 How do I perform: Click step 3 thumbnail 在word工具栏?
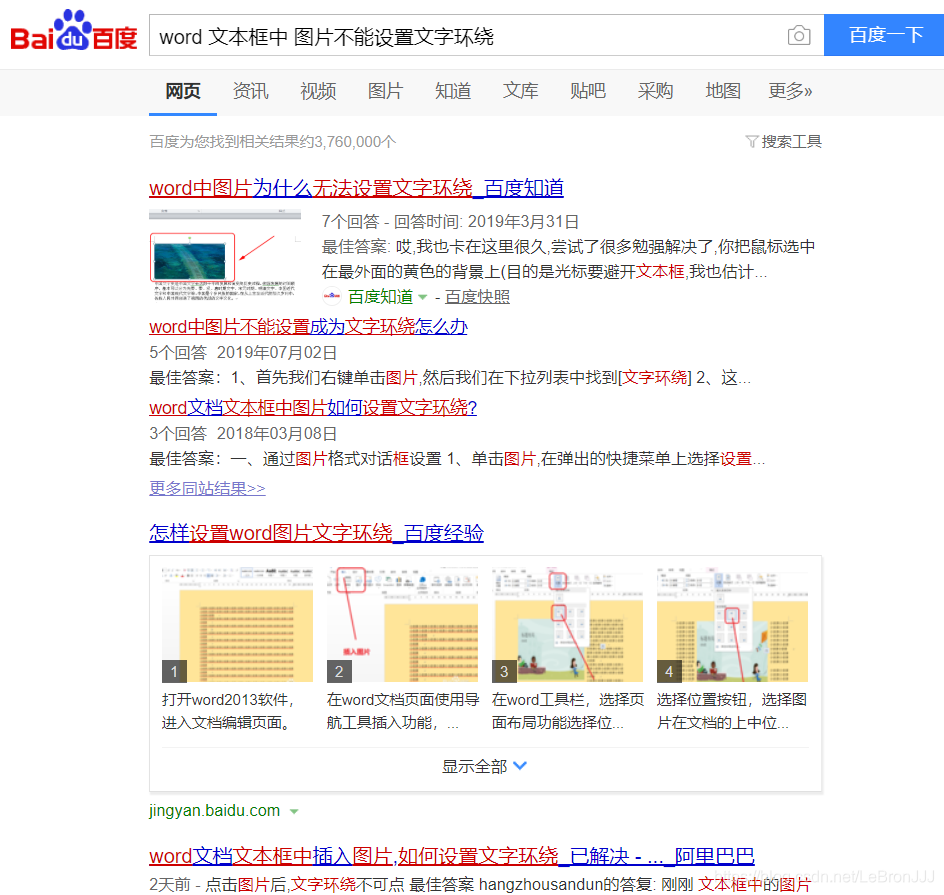tap(567, 624)
